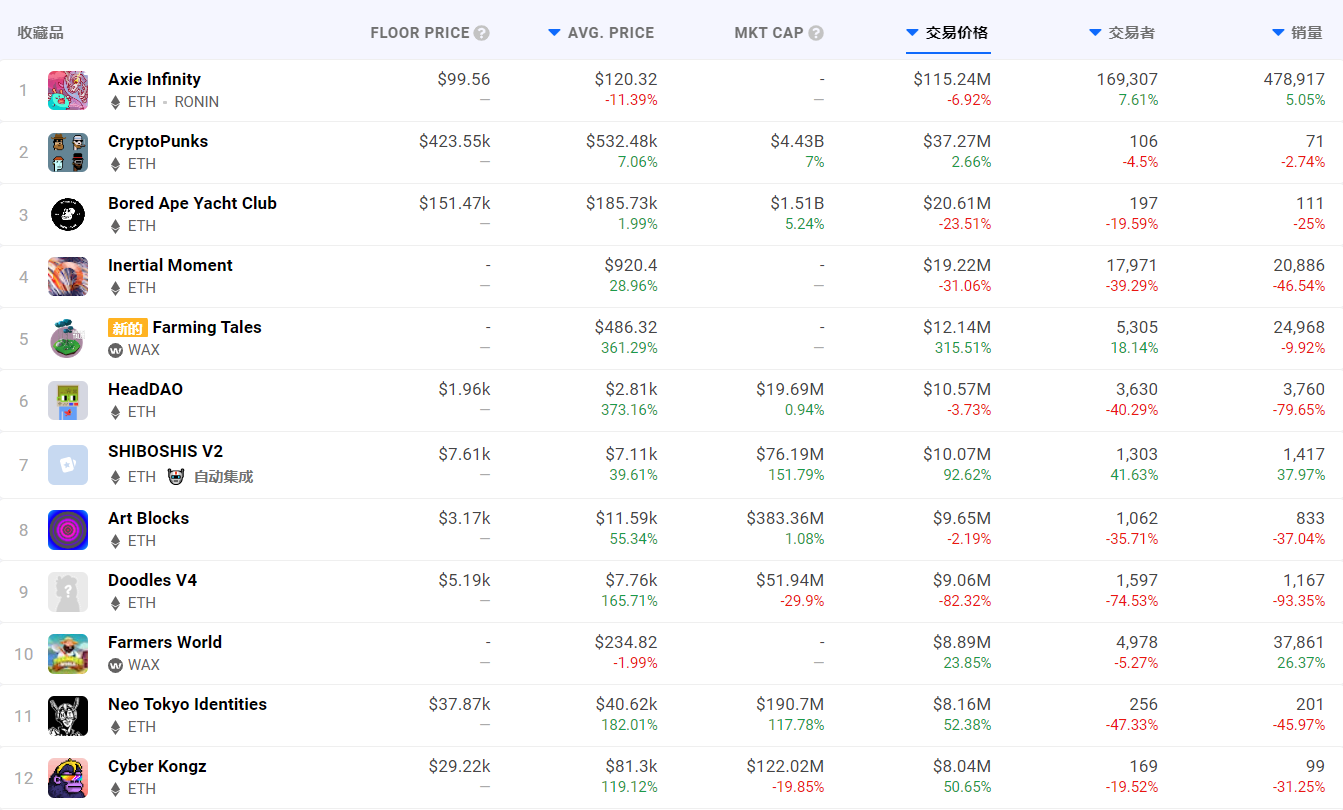Open the Farming Tales collection link

[207, 327]
